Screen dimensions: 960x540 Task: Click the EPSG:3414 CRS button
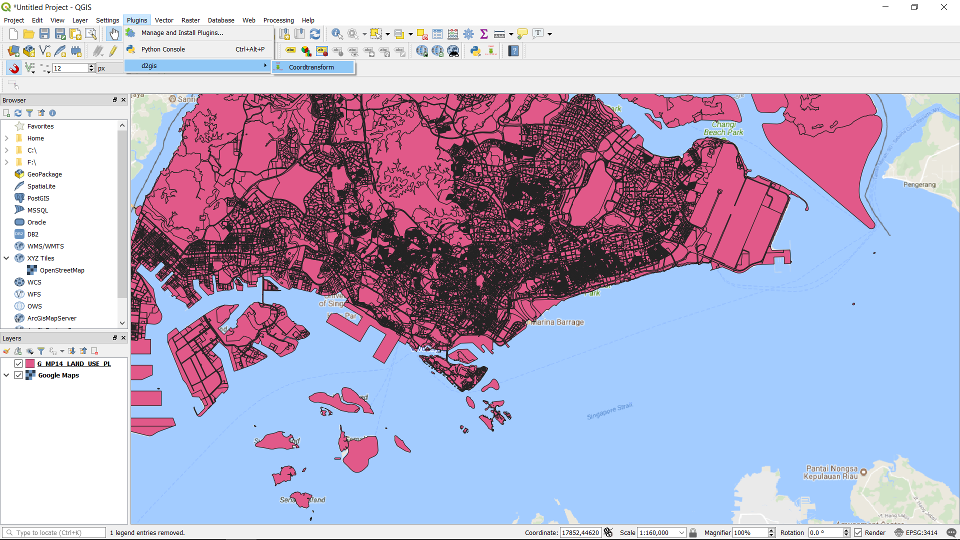coord(917,533)
